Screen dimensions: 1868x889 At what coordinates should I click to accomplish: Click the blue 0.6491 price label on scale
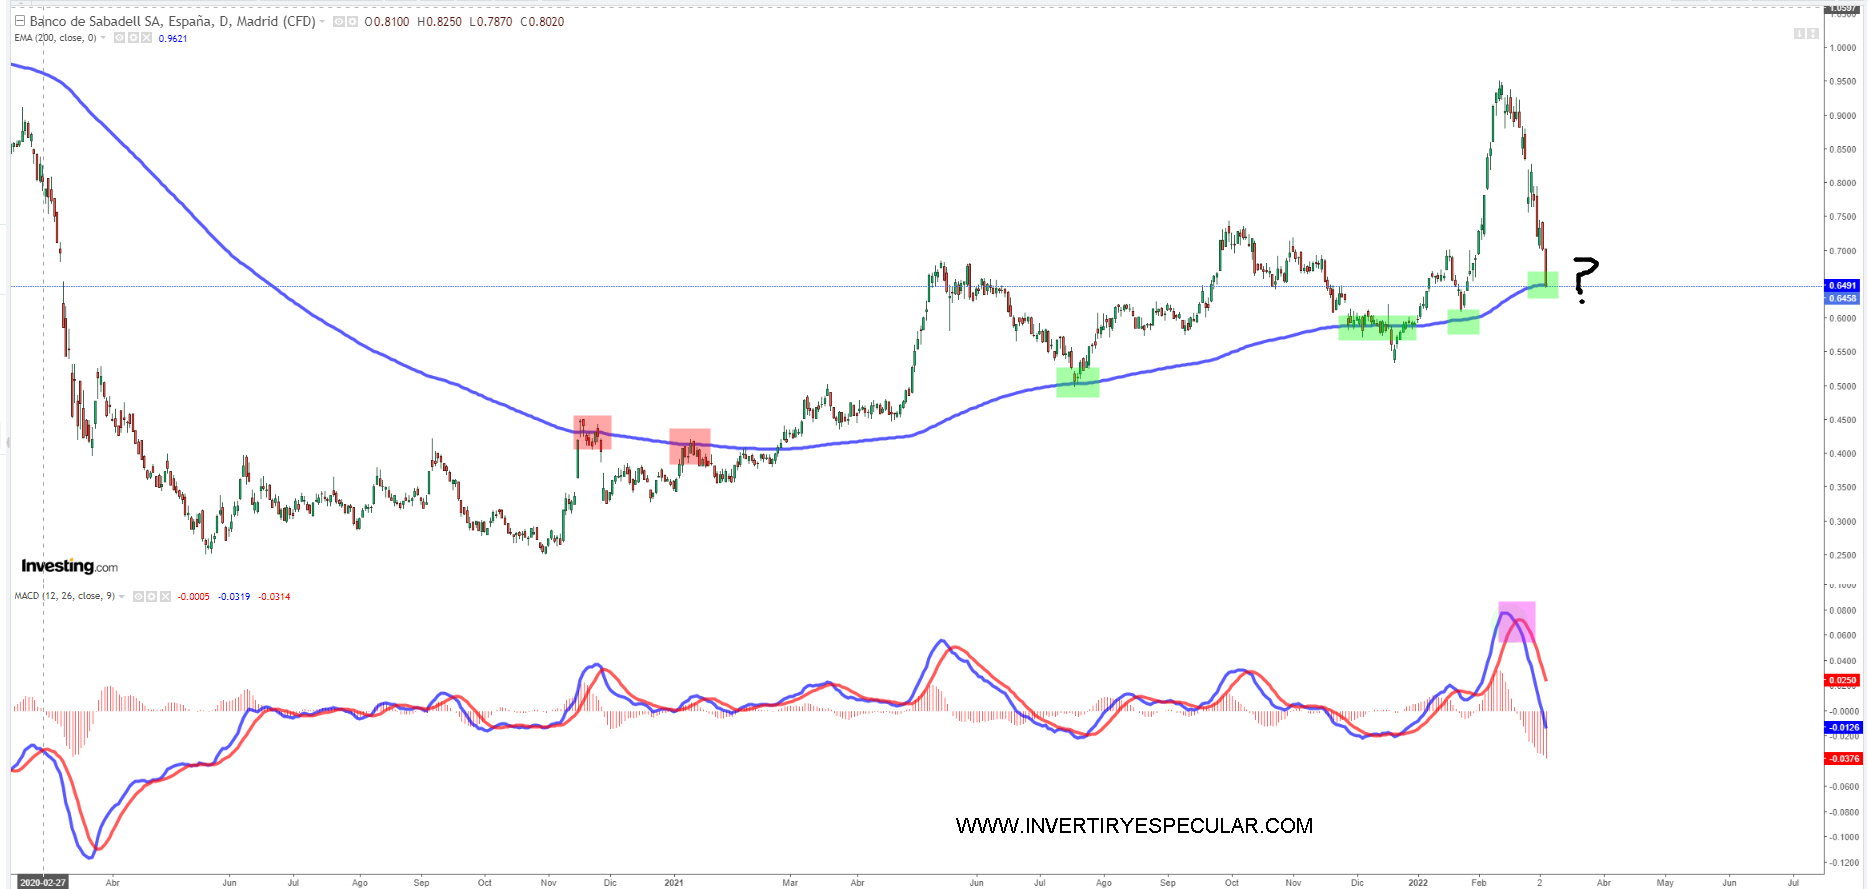[x=1842, y=286]
